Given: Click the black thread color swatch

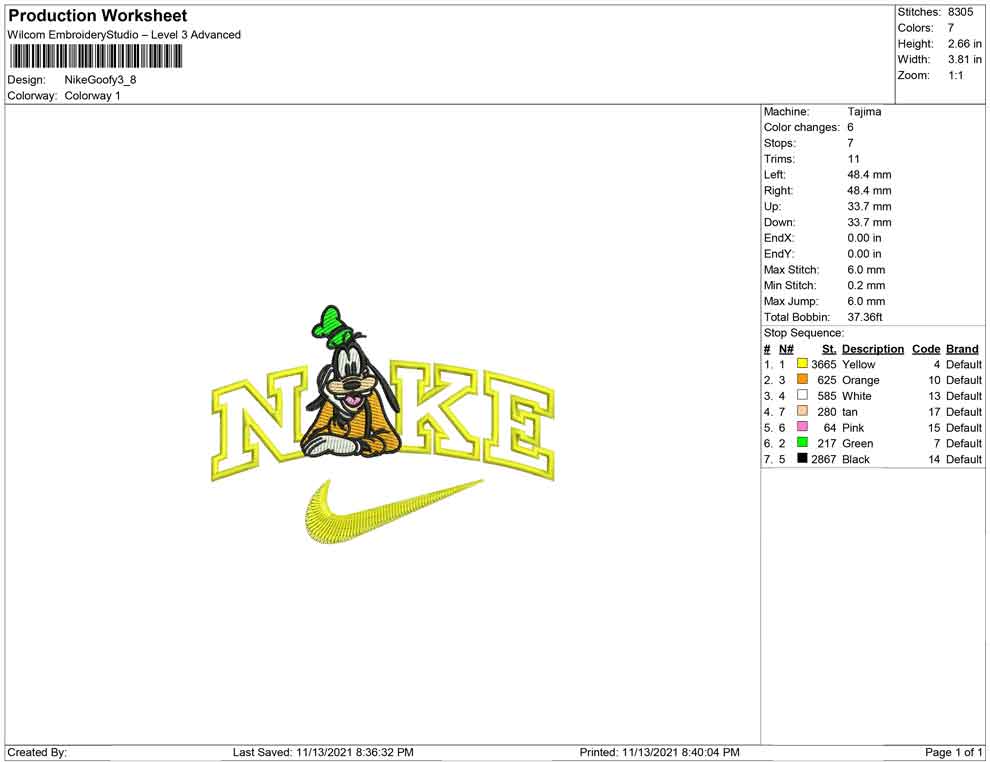Looking at the screenshot, I should (x=802, y=458).
